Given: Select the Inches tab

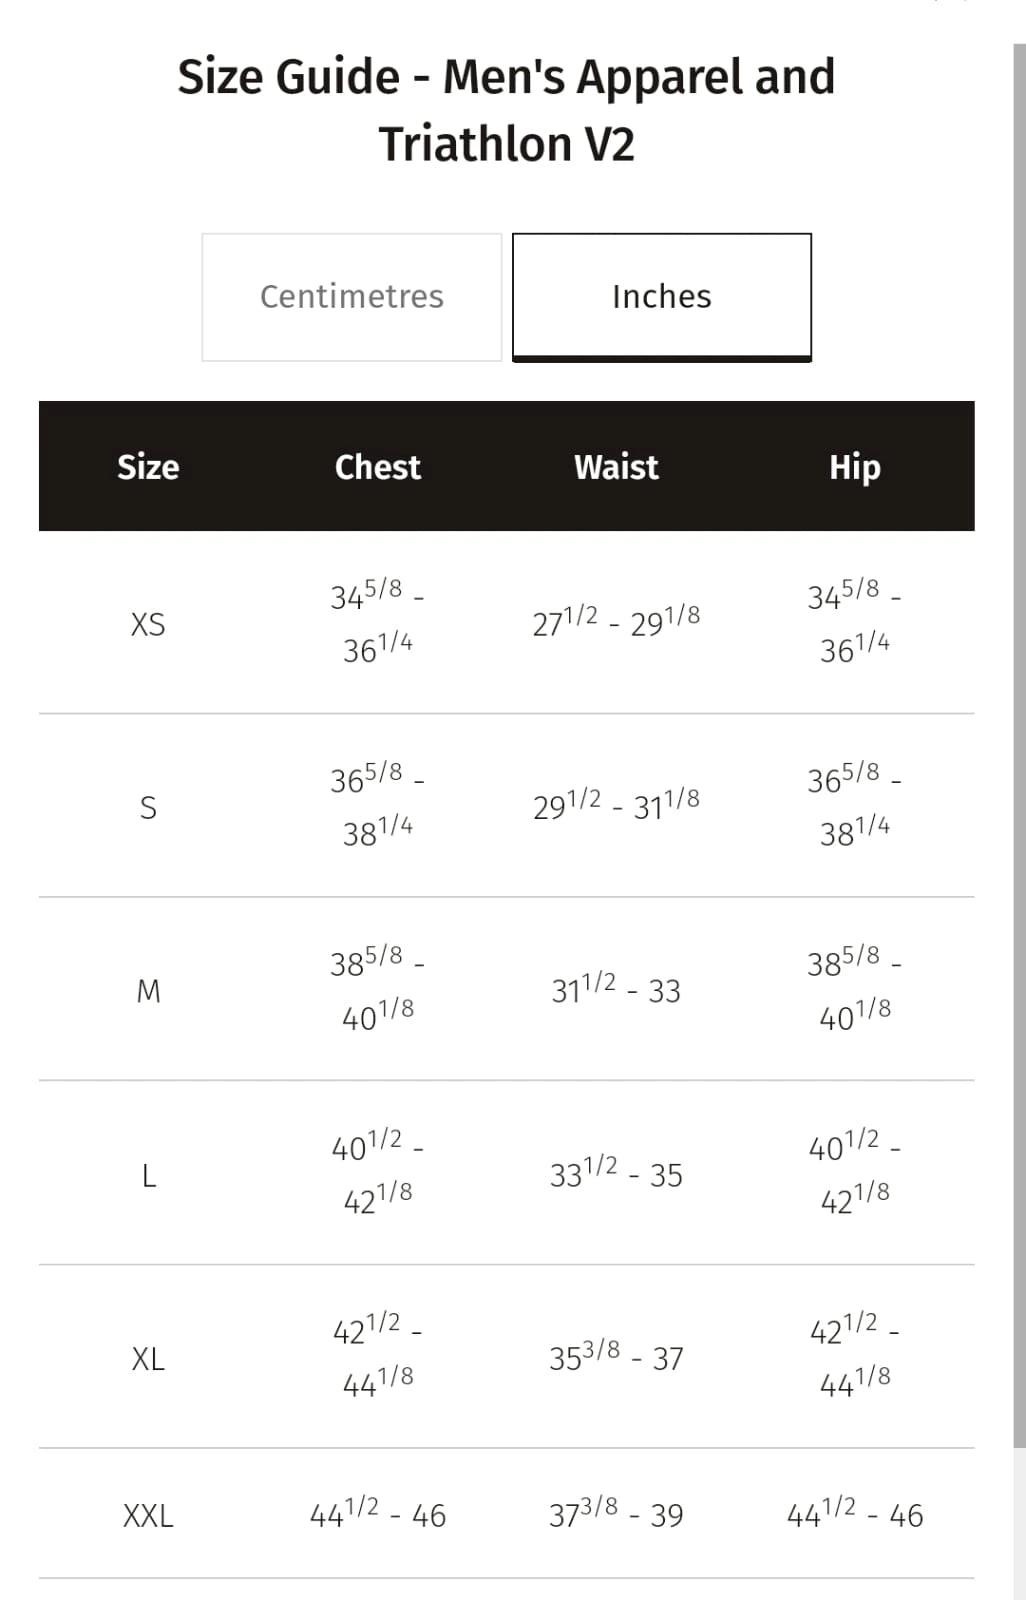Looking at the screenshot, I should [x=661, y=297].
